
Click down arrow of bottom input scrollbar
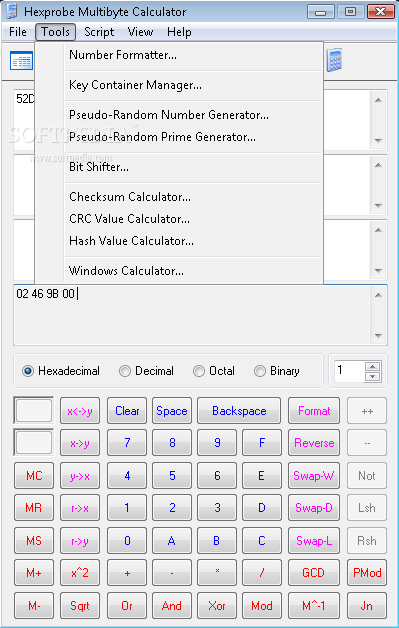pos(379,336)
